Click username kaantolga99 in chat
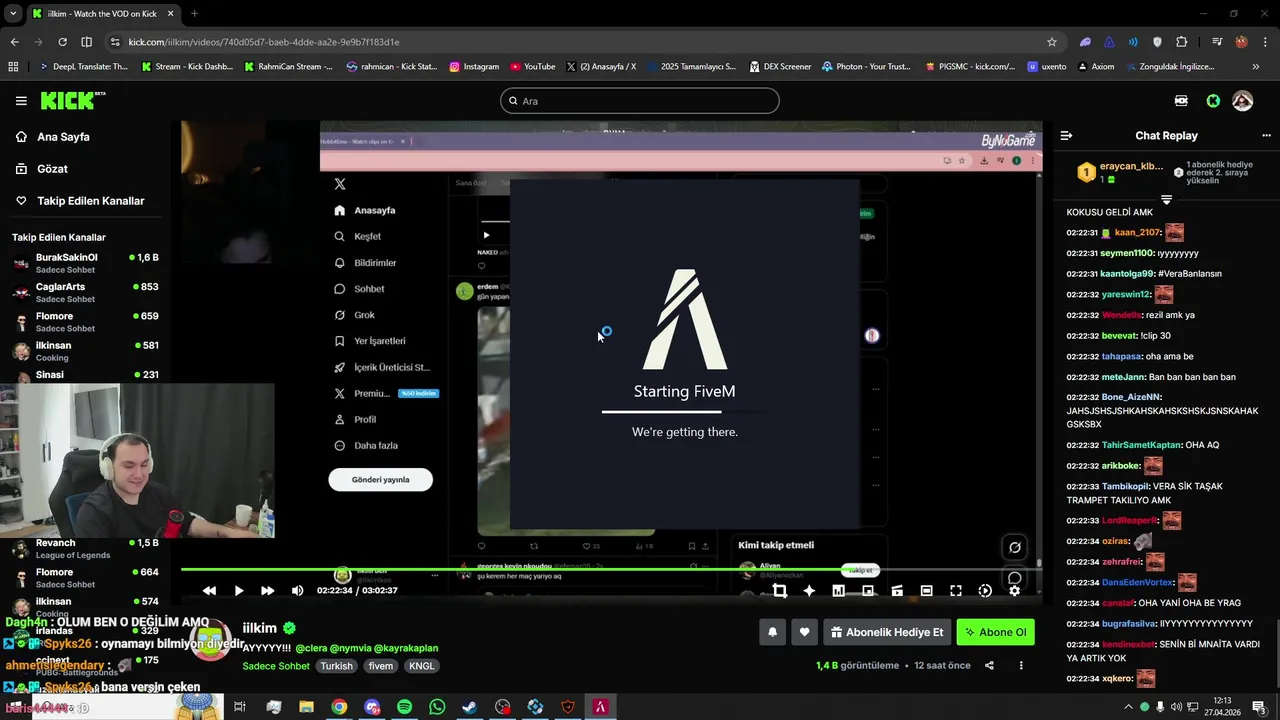Viewport: 1280px width, 720px height. click(1127, 274)
